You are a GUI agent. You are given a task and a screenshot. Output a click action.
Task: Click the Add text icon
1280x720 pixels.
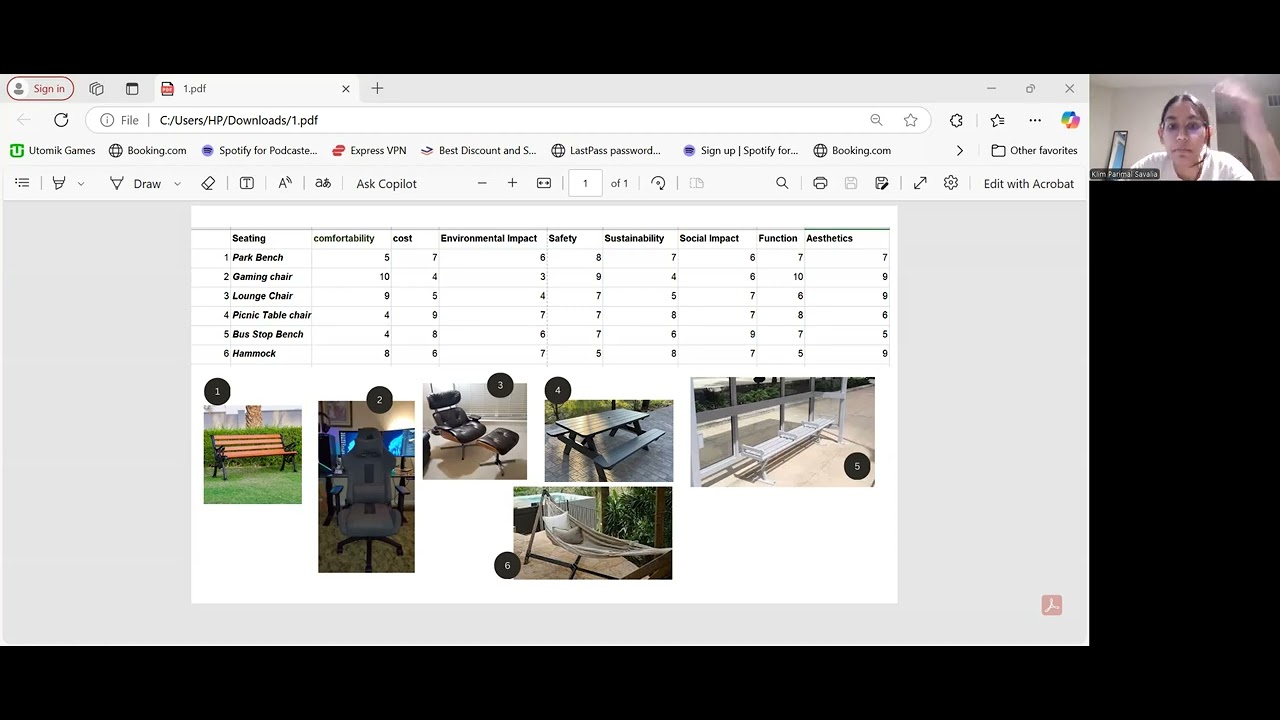[247, 183]
